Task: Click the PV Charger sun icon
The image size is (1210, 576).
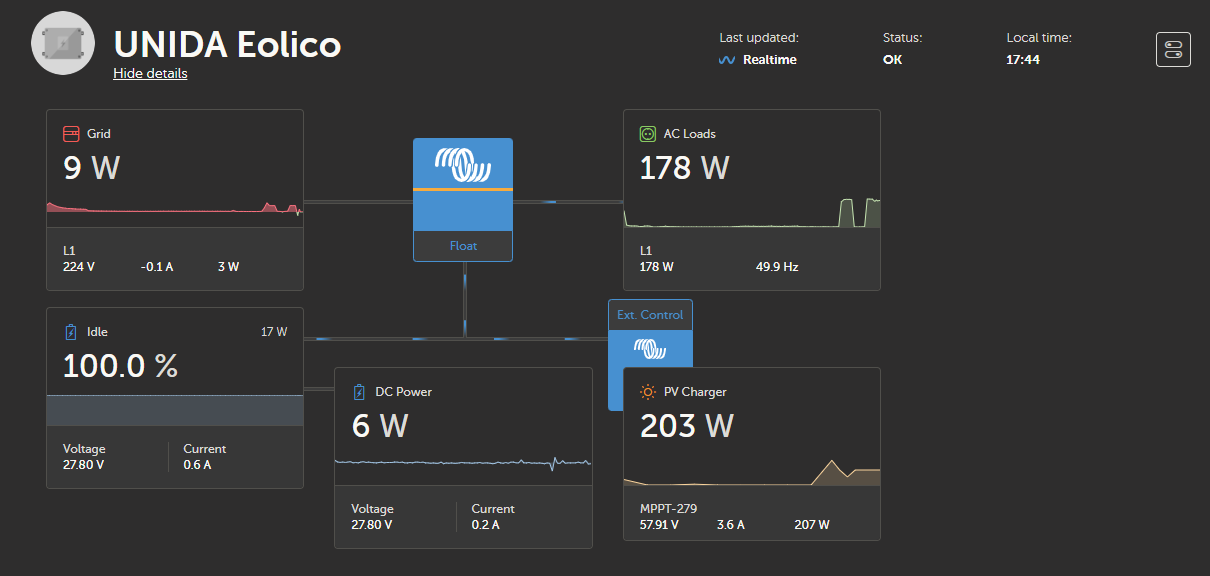Action: click(x=648, y=392)
